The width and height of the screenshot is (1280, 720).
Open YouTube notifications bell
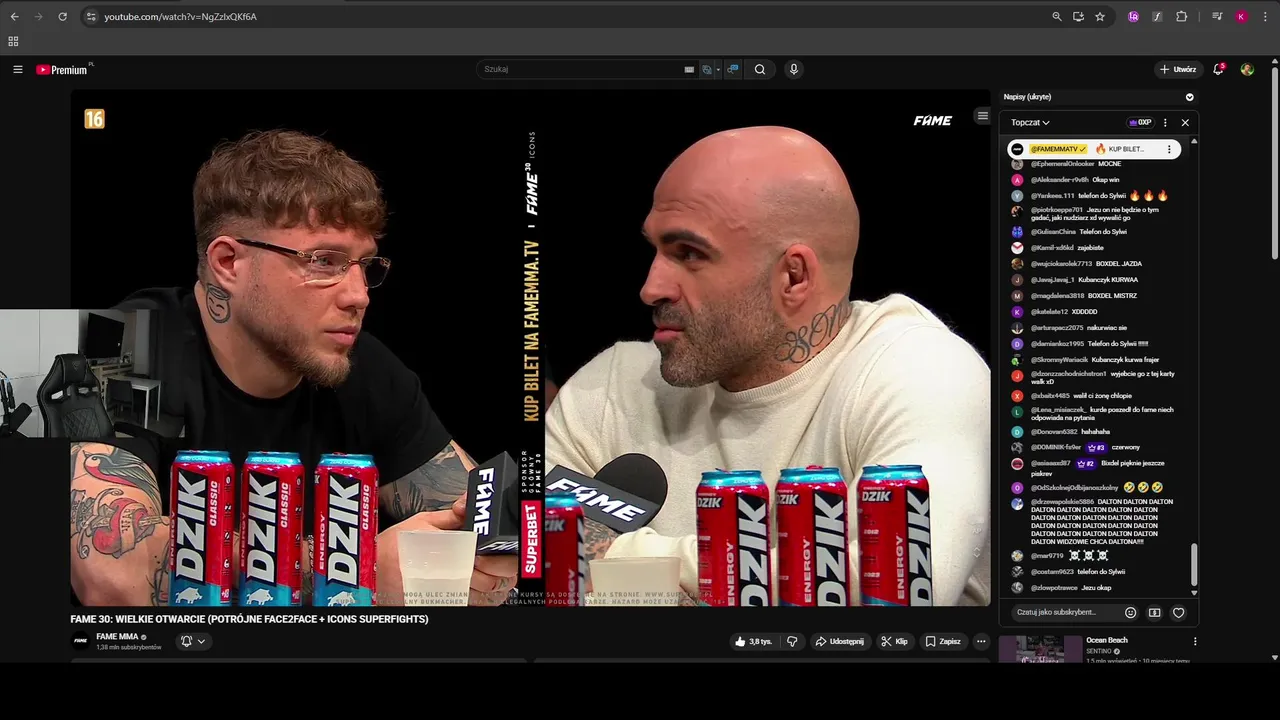[x=1218, y=69]
